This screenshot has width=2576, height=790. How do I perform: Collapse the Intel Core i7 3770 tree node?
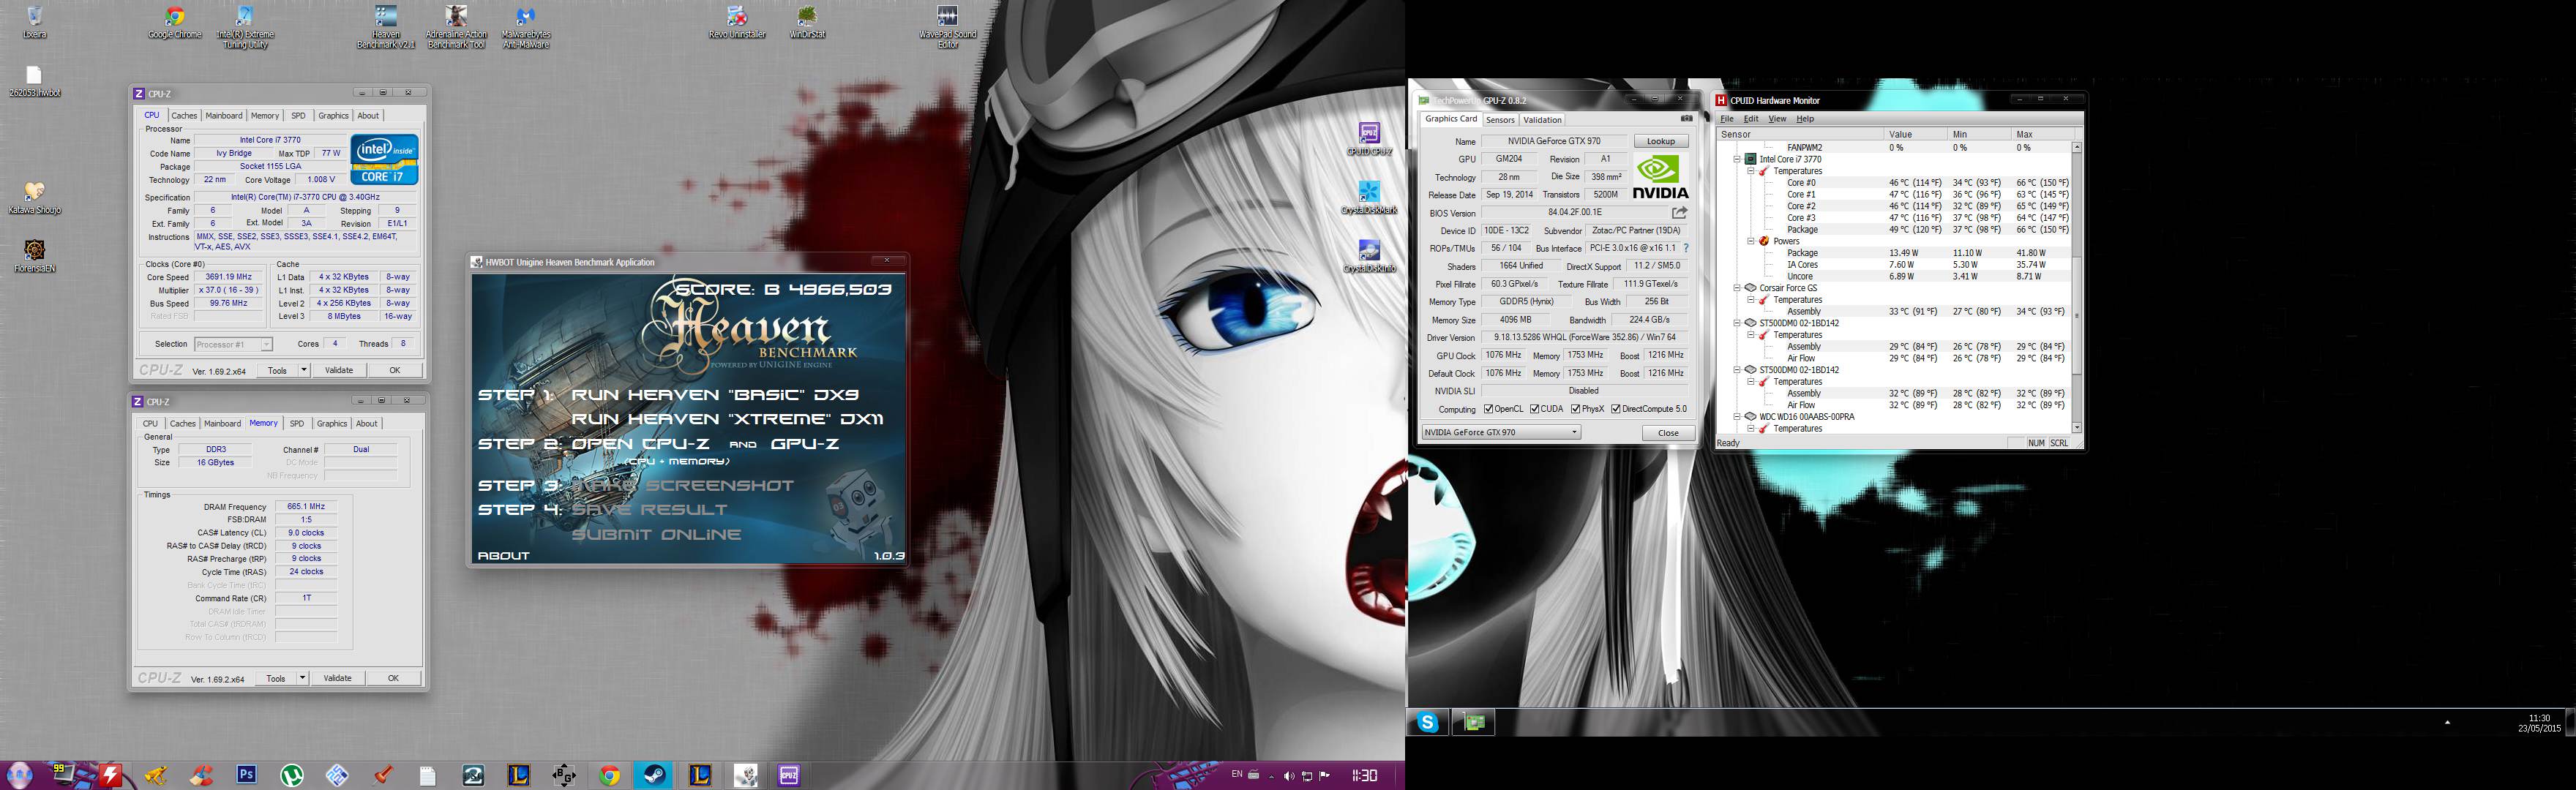pyautogui.click(x=1738, y=159)
